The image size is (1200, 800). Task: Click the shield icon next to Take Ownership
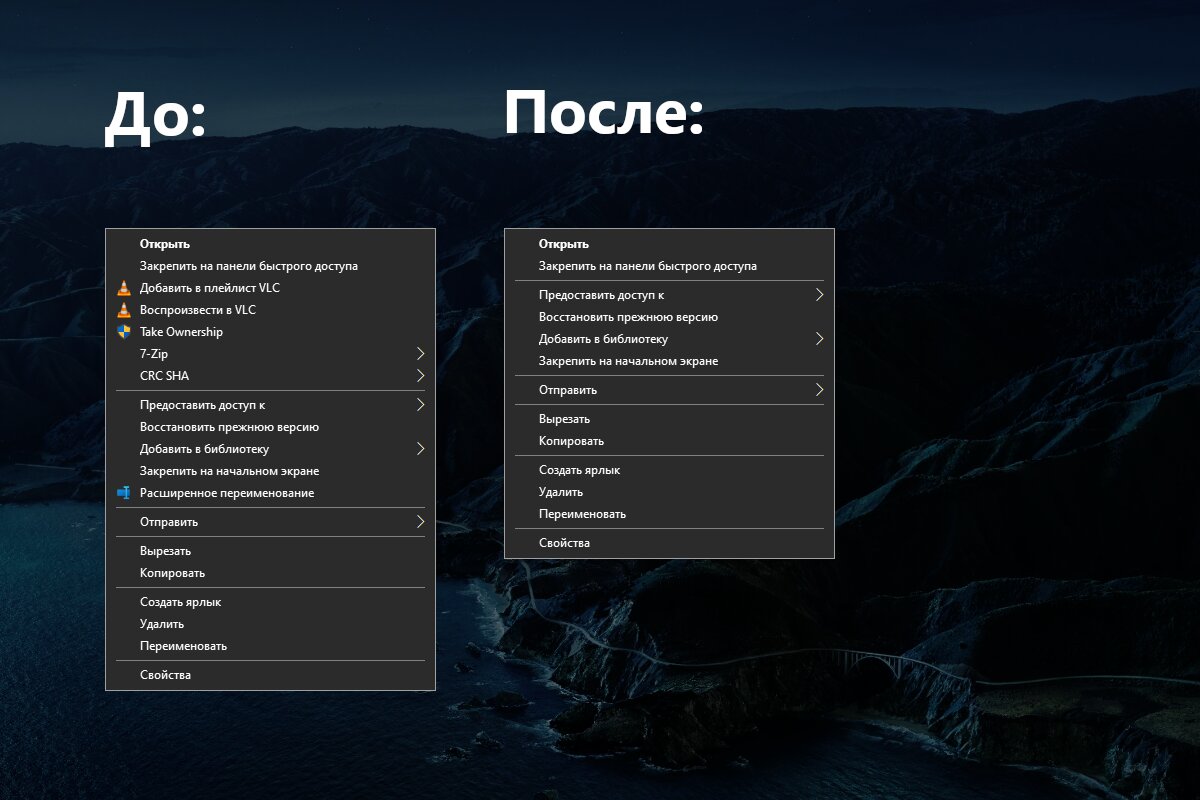click(x=124, y=332)
